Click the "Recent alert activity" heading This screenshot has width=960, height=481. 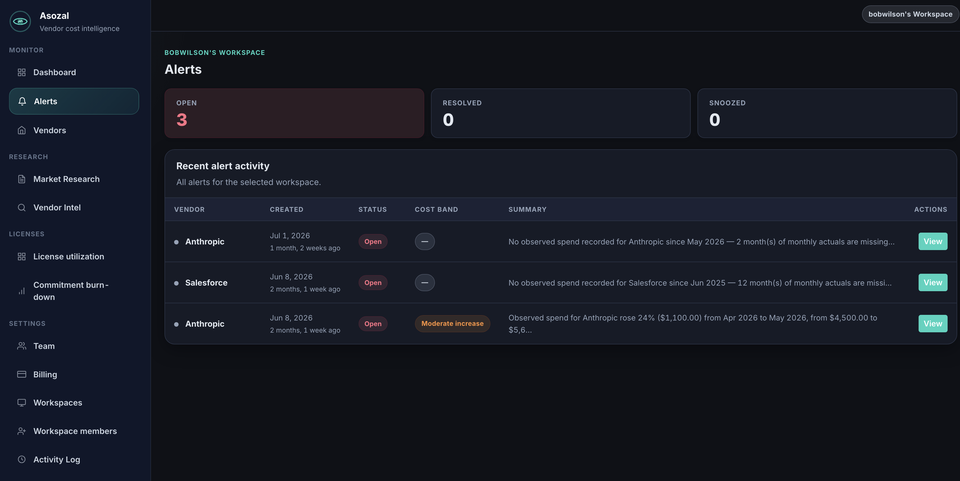(x=223, y=166)
